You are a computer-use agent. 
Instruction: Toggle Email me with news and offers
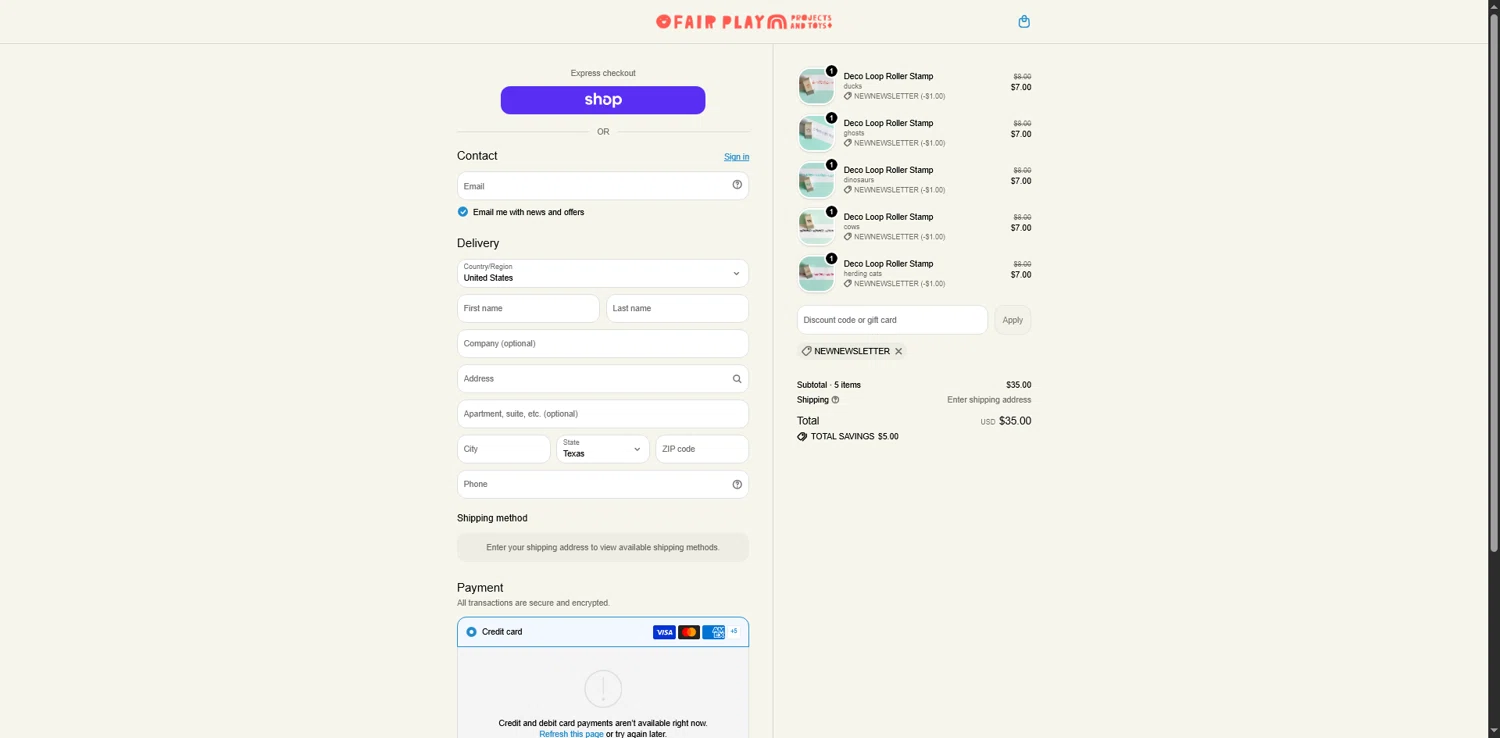coord(463,212)
